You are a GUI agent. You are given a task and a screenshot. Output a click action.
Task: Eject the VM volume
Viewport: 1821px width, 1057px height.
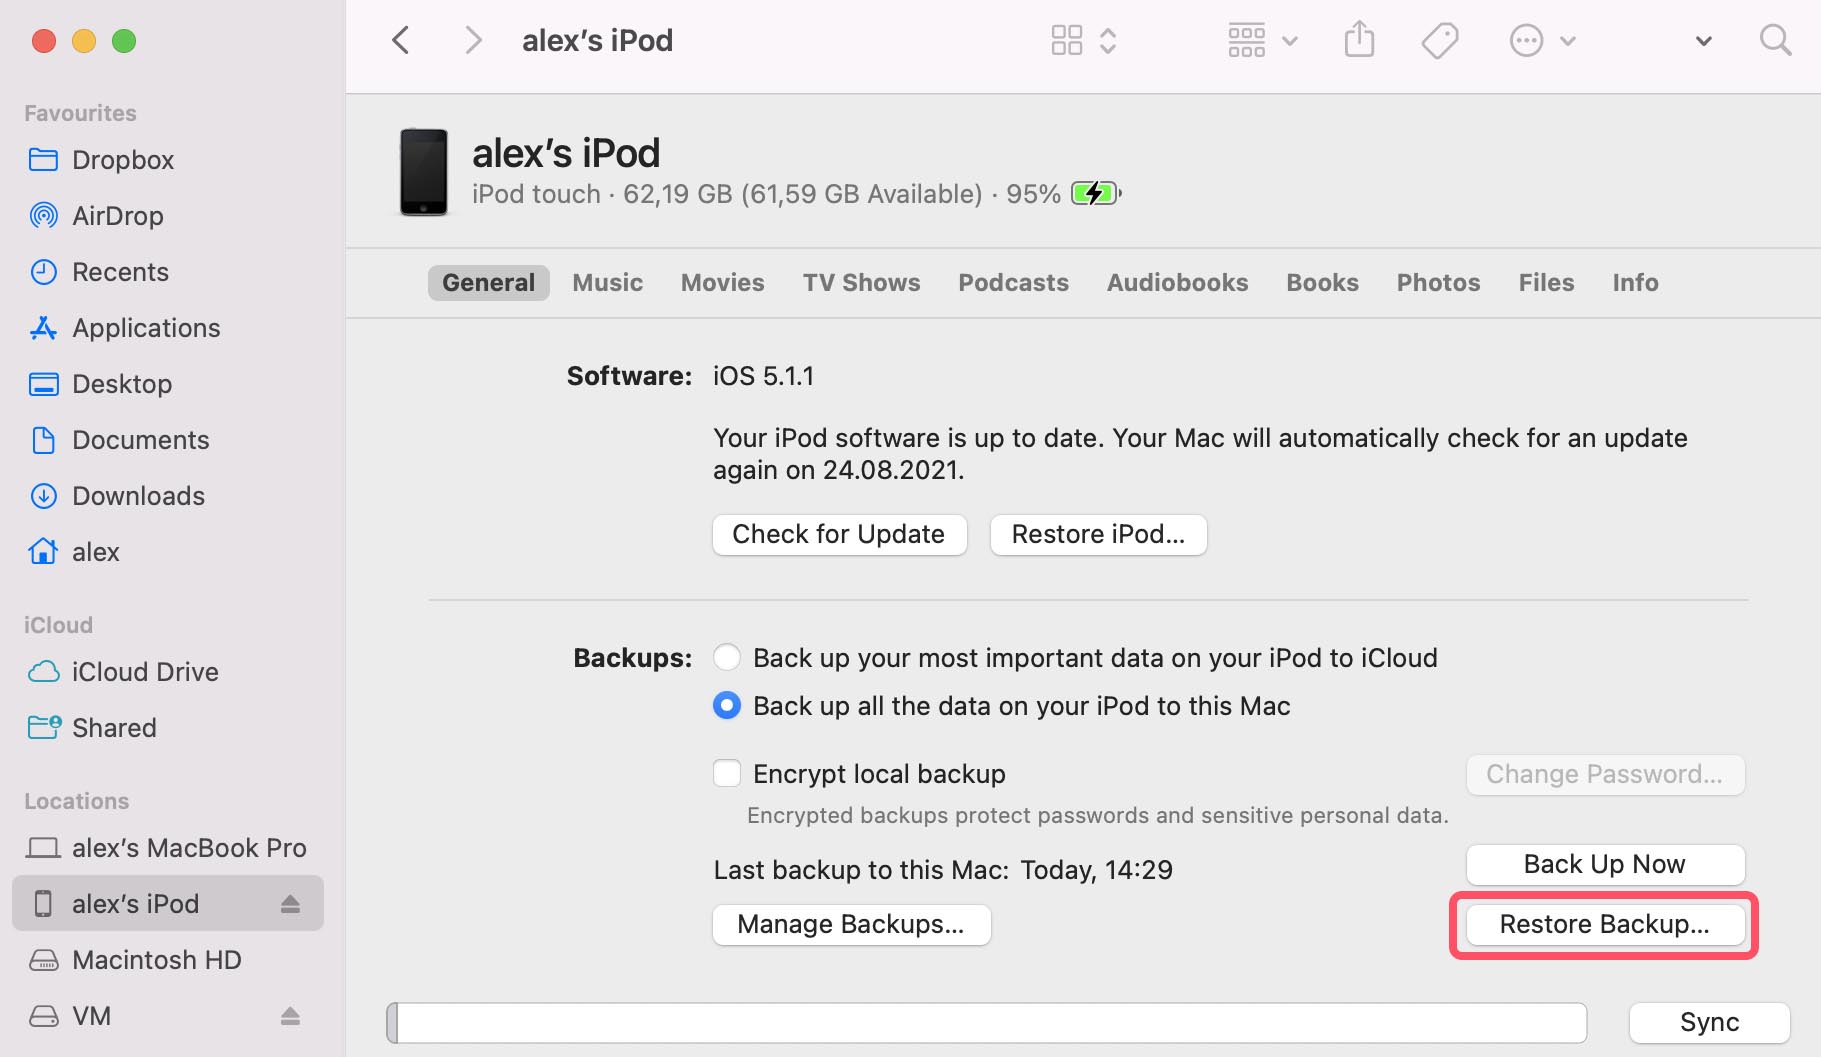pos(290,1016)
